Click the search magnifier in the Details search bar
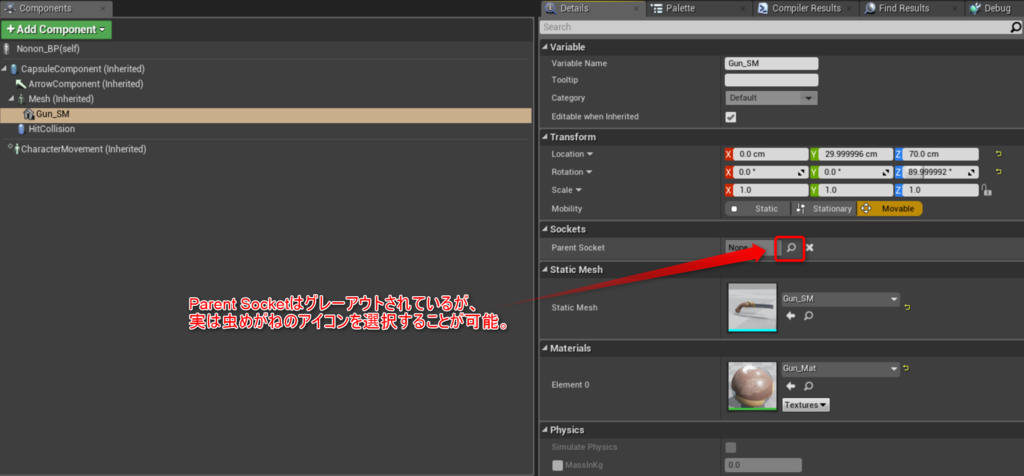Screen dimensions: 1024x476 click(x=1016, y=27)
